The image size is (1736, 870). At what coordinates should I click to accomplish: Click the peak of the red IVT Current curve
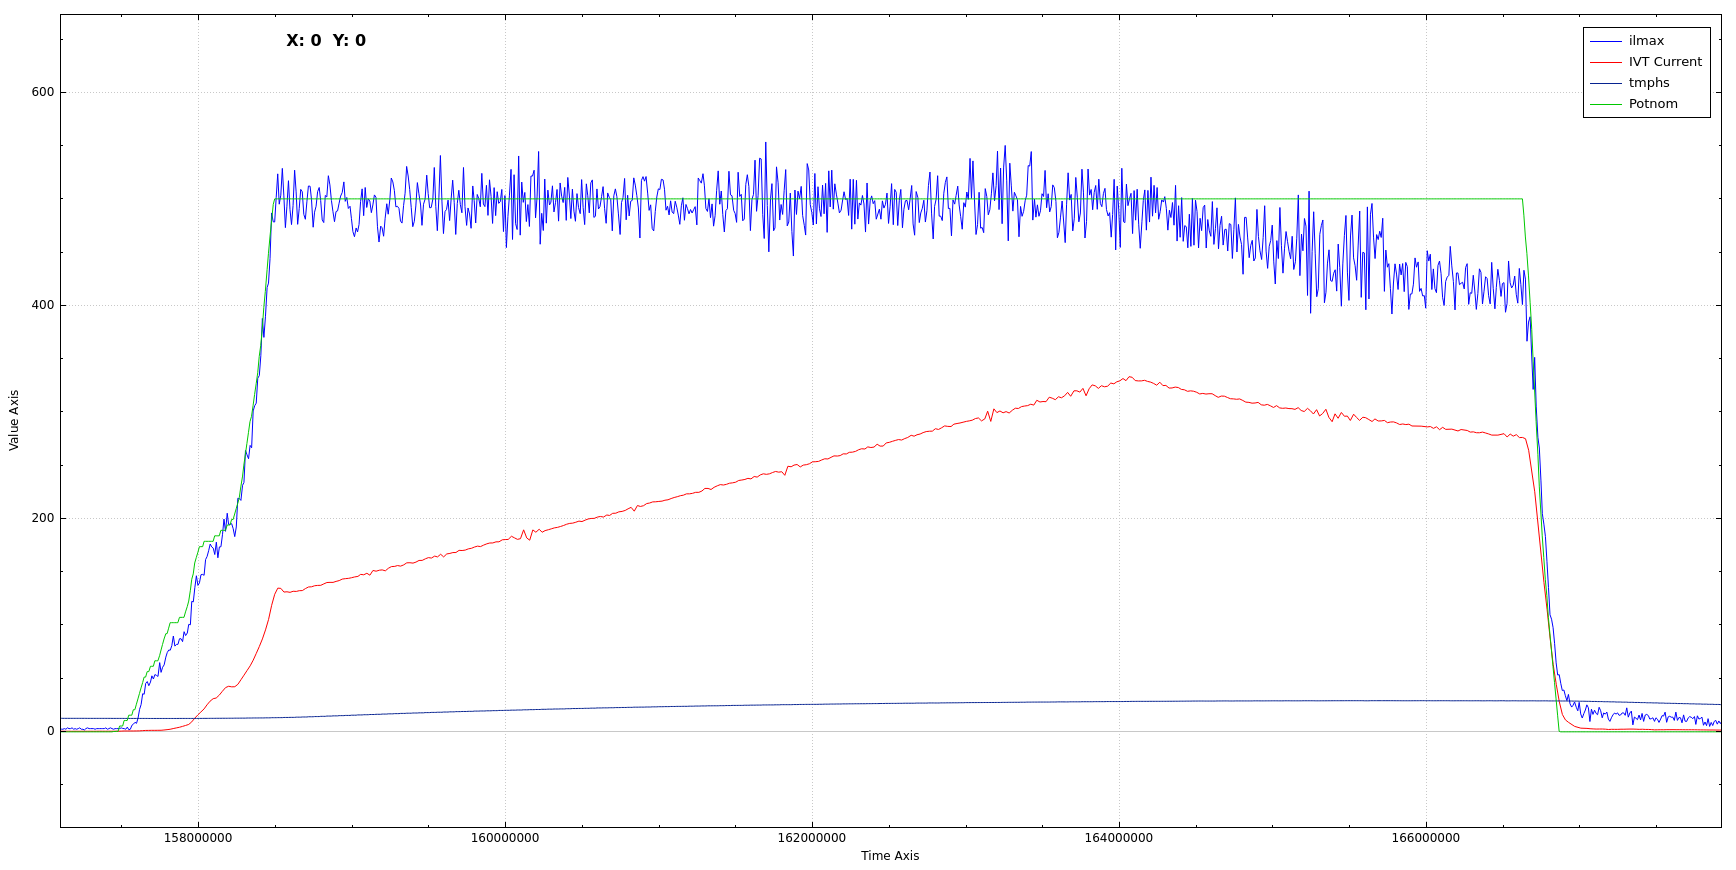(x=1130, y=377)
